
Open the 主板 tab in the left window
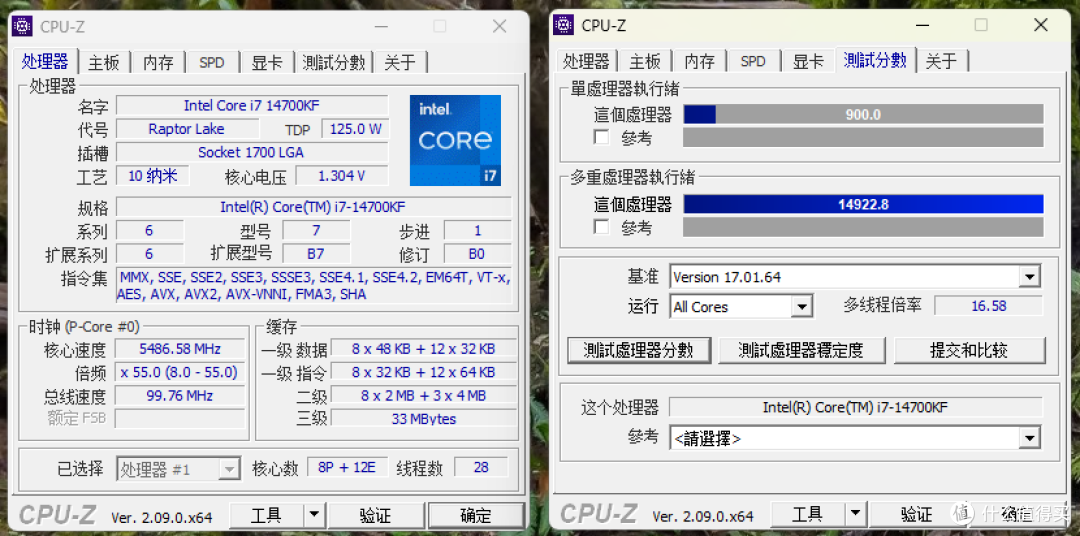[x=104, y=63]
